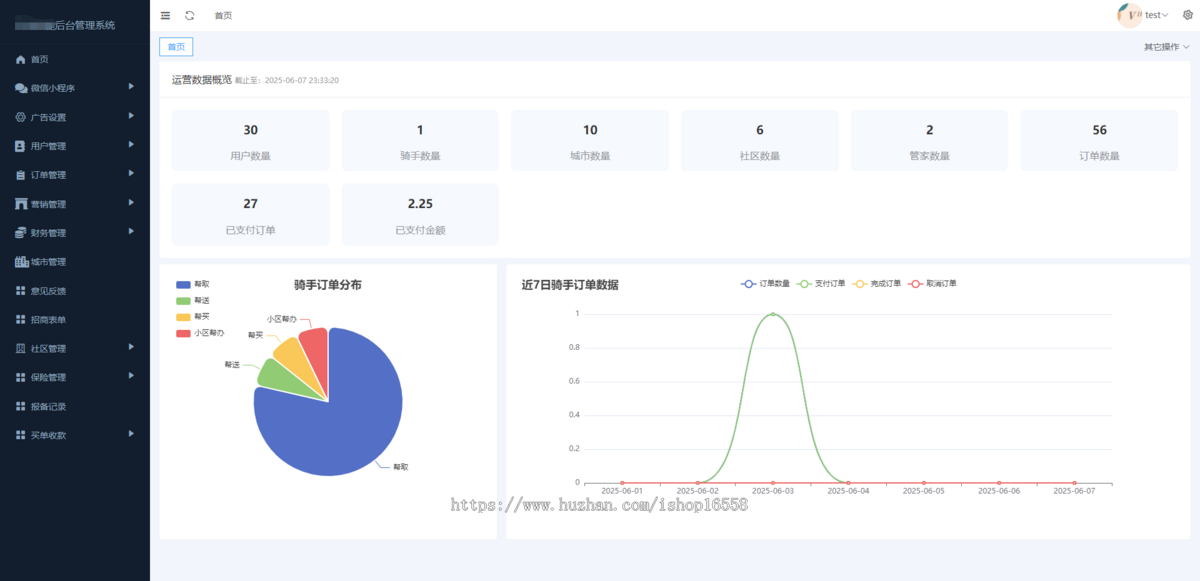1200x581 pixels.
Task: Click the home icon beside 首页 in sidebar
Action: tap(21, 59)
